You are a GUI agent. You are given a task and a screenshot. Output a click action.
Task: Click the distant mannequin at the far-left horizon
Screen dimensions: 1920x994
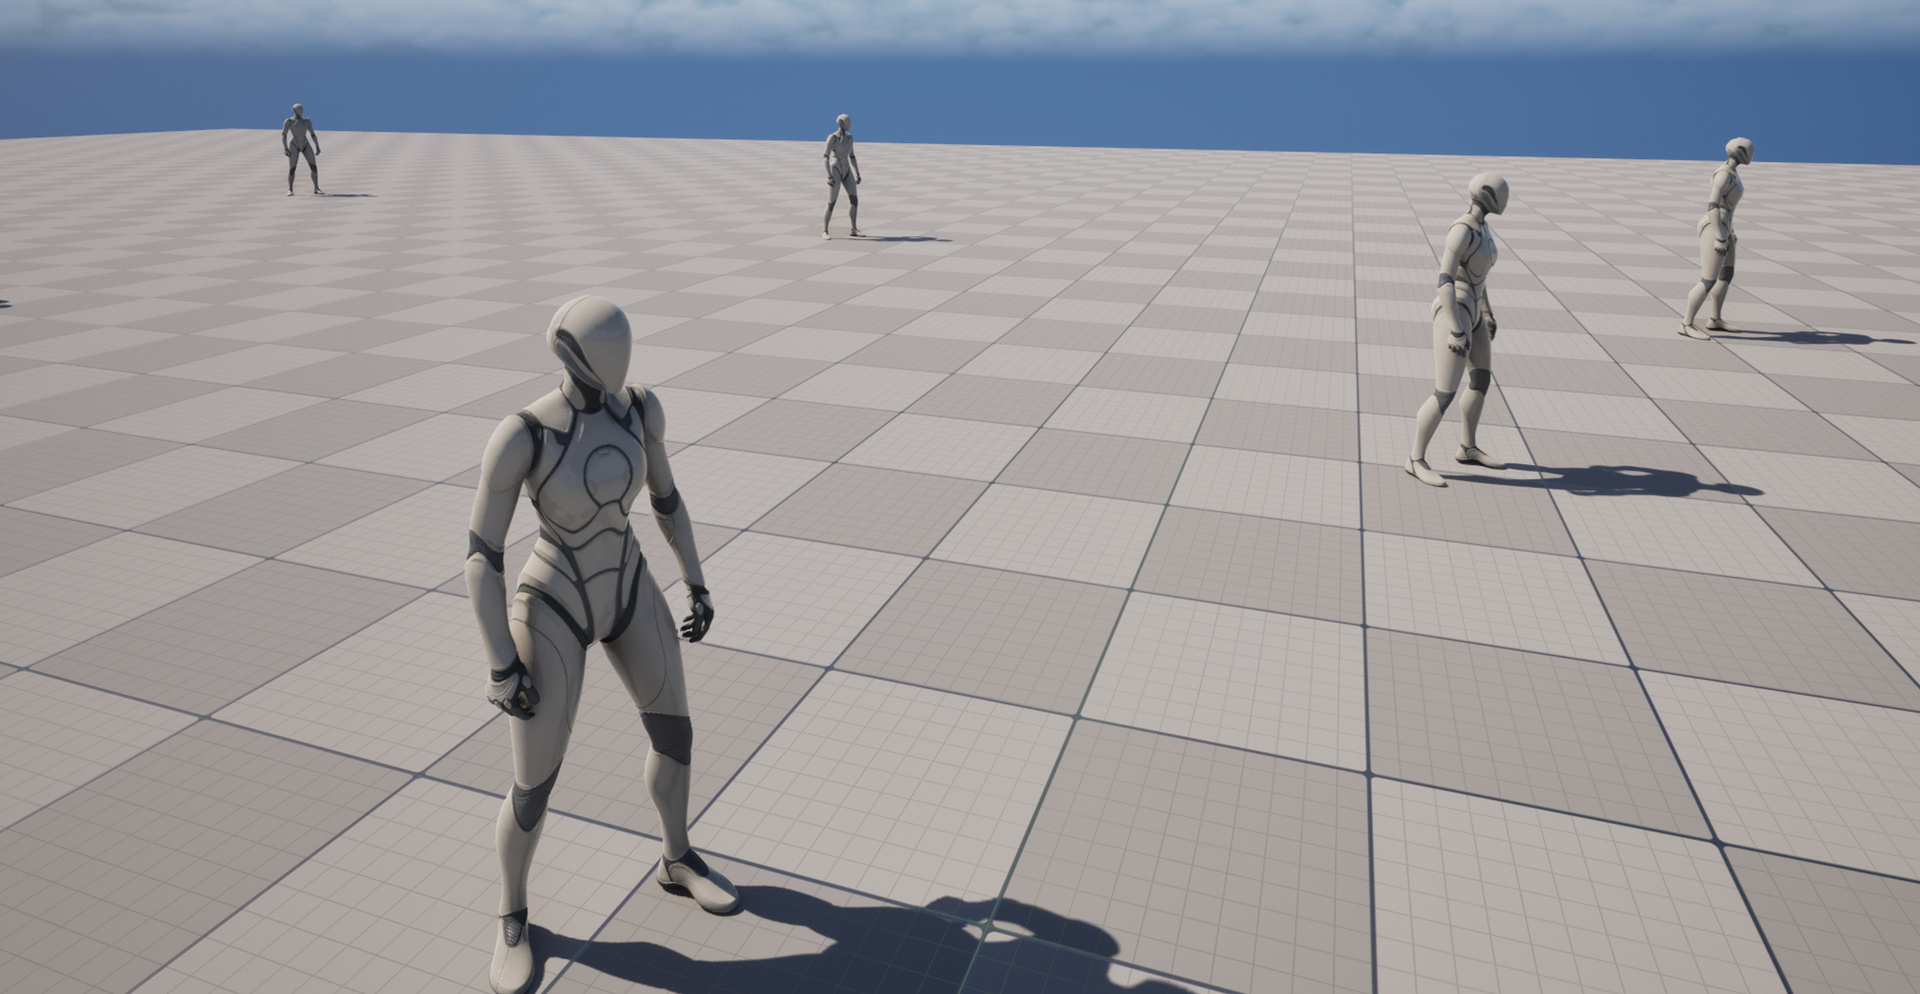pyautogui.click(x=301, y=149)
